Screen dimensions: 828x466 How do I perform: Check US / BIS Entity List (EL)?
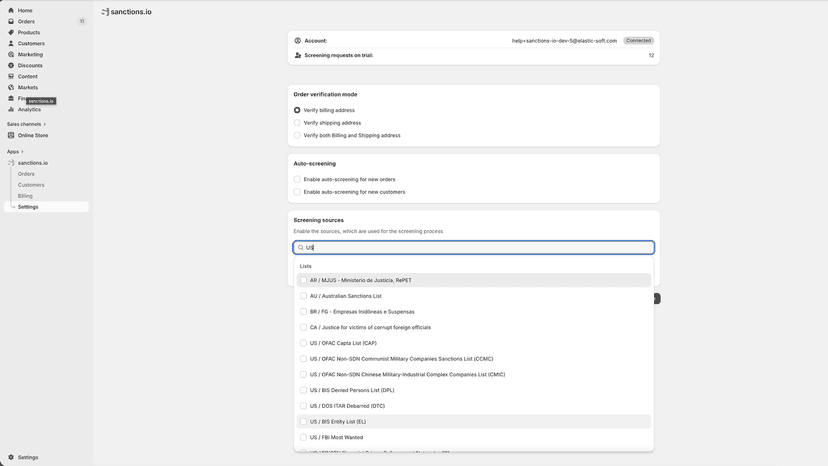(304, 422)
